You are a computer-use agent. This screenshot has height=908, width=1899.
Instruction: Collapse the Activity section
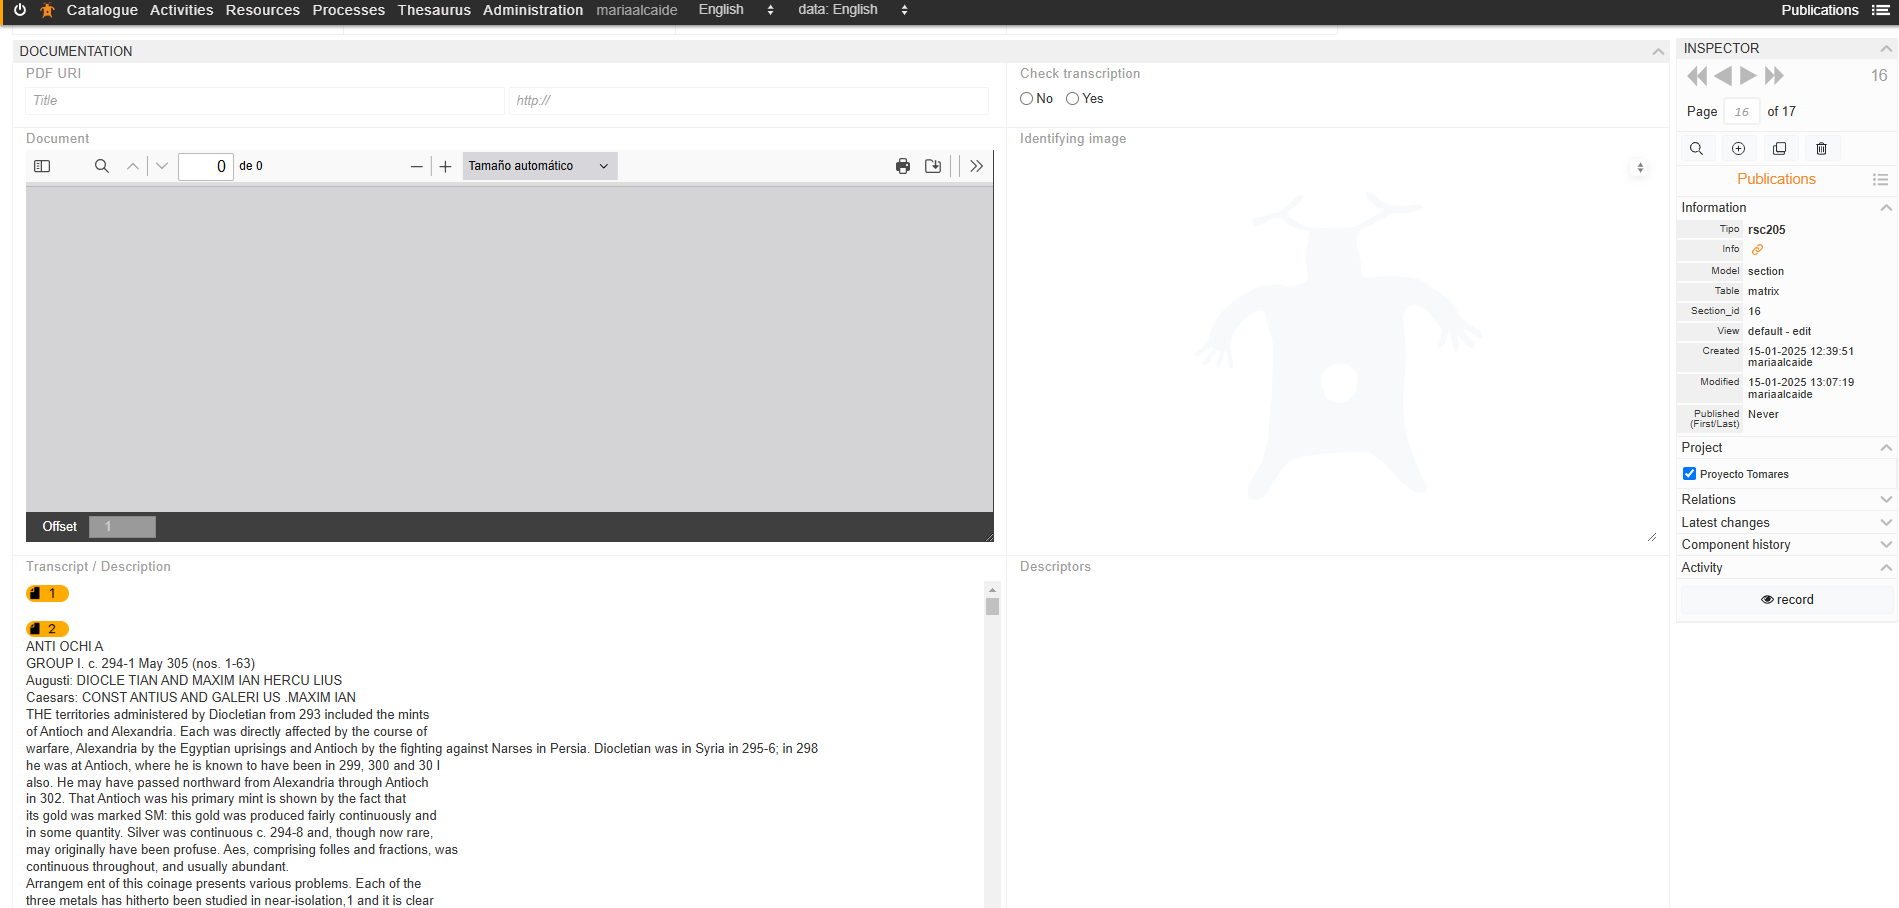pyautogui.click(x=1886, y=568)
